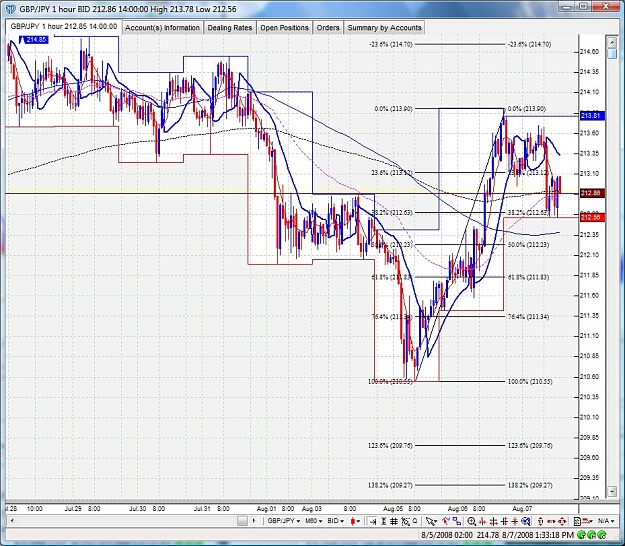Toggle chart auto-scroll to end icon
Screen dimensions: 625x546
coord(372,521)
